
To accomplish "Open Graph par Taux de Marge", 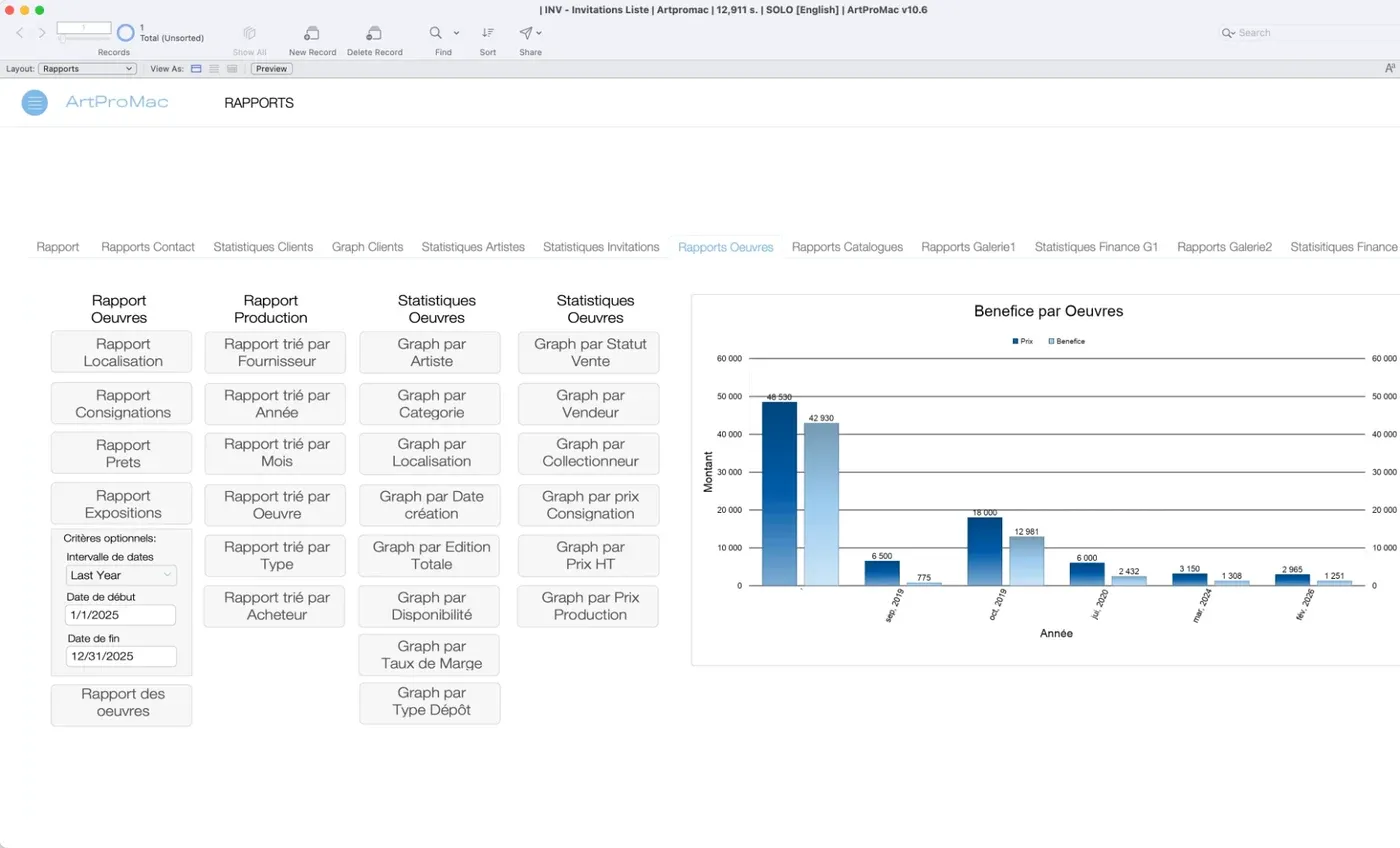I will tap(430, 654).
